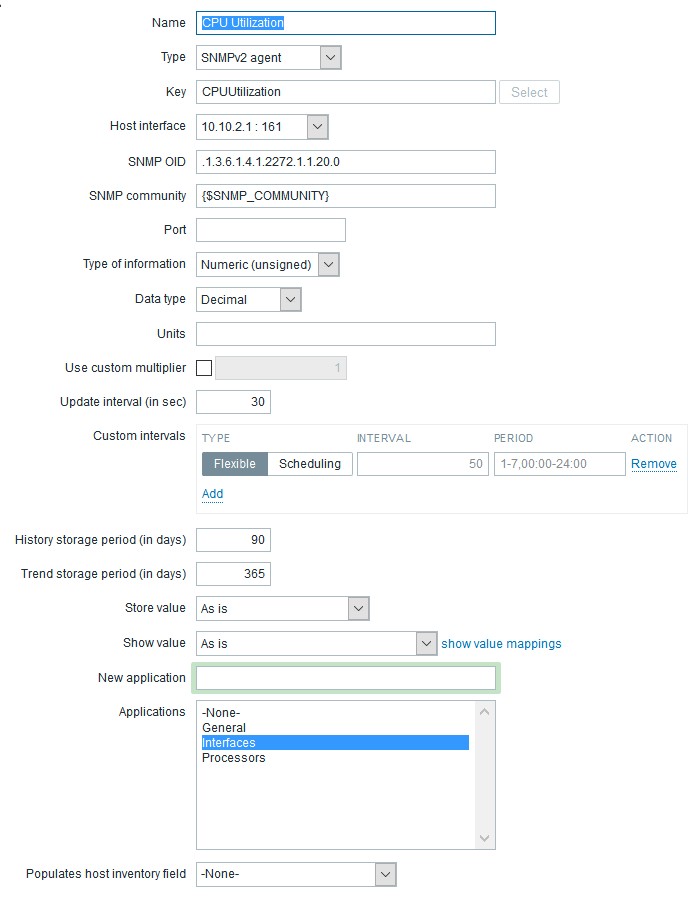Open Populates host inventory field dropdown

coord(296,874)
